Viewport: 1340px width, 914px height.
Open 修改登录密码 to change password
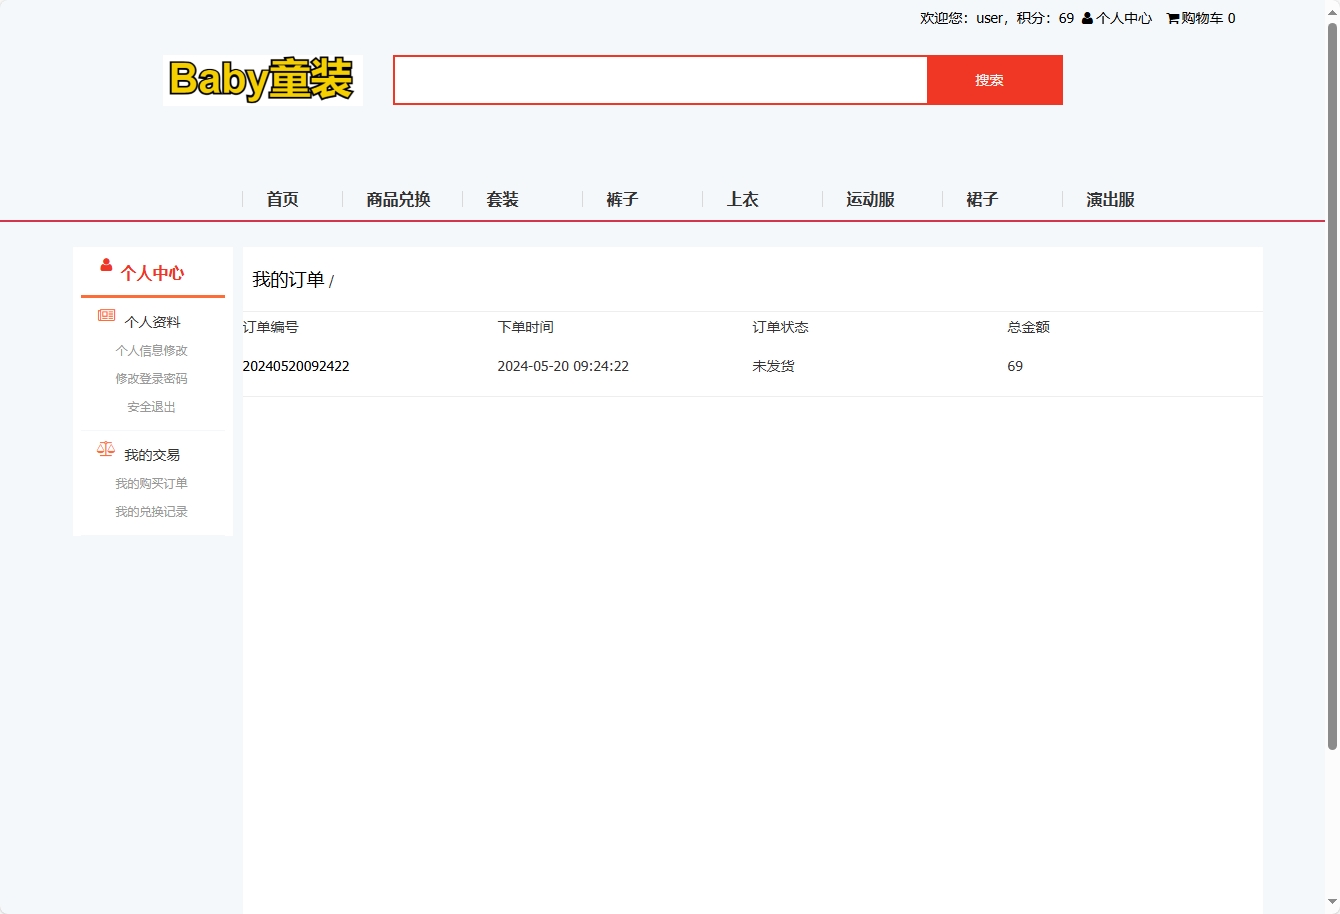tap(152, 378)
